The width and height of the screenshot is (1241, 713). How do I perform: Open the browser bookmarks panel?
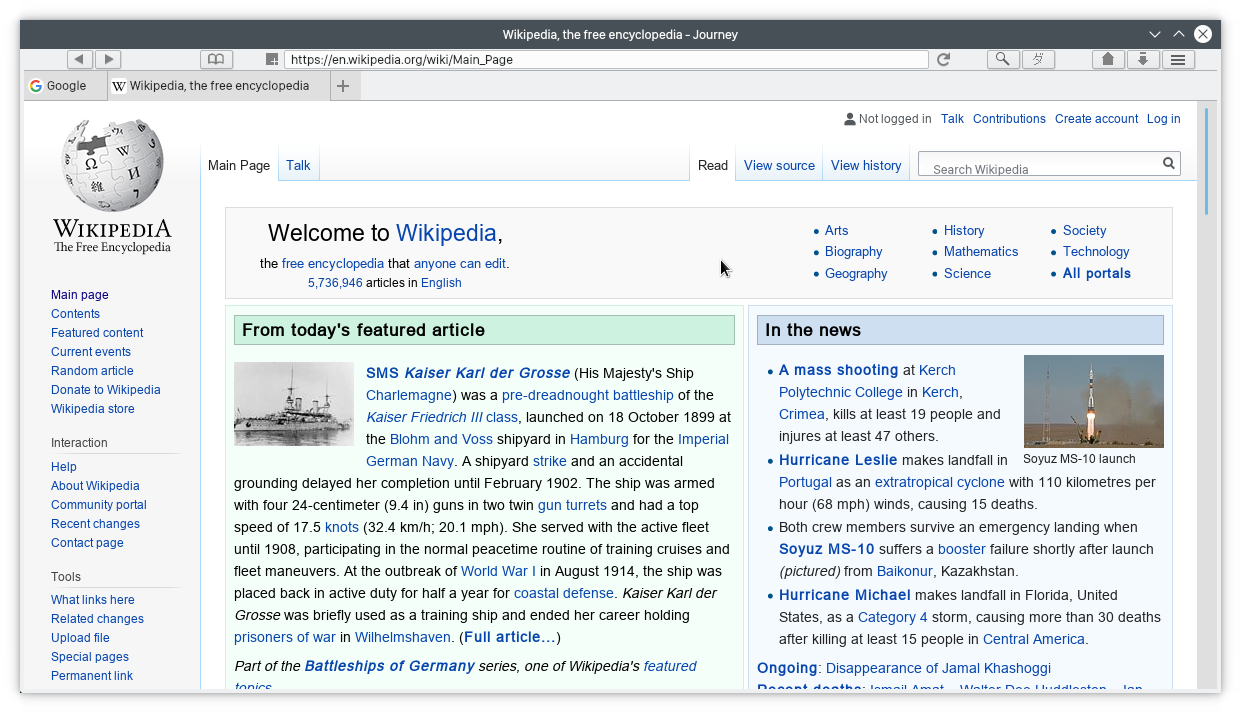coord(216,59)
